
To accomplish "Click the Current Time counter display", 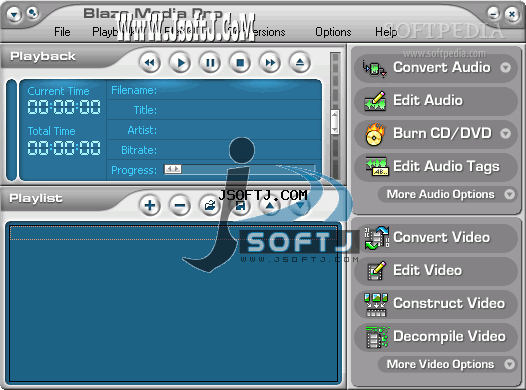I will (64, 107).
